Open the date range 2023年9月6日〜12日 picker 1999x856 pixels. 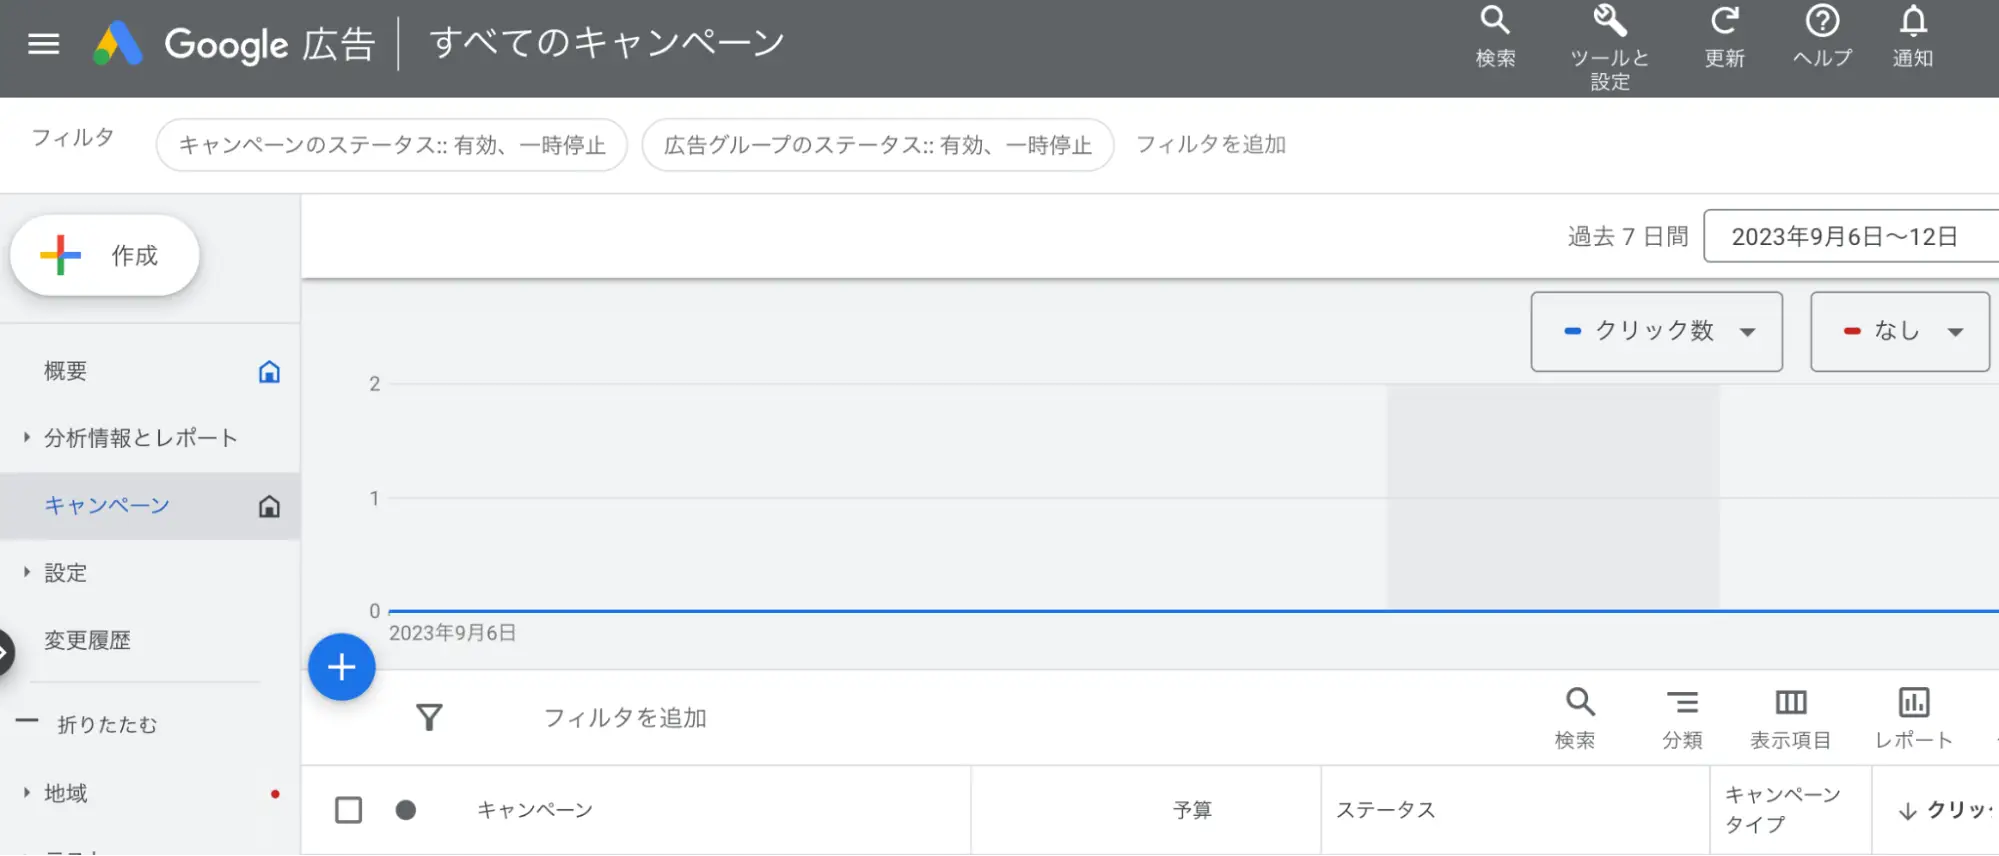[1844, 237]
